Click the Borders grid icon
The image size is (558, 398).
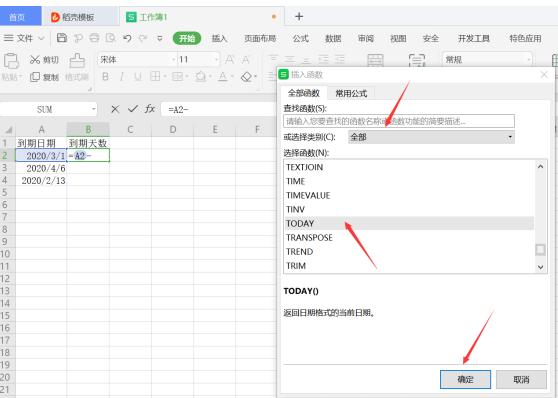click(155, 76)
